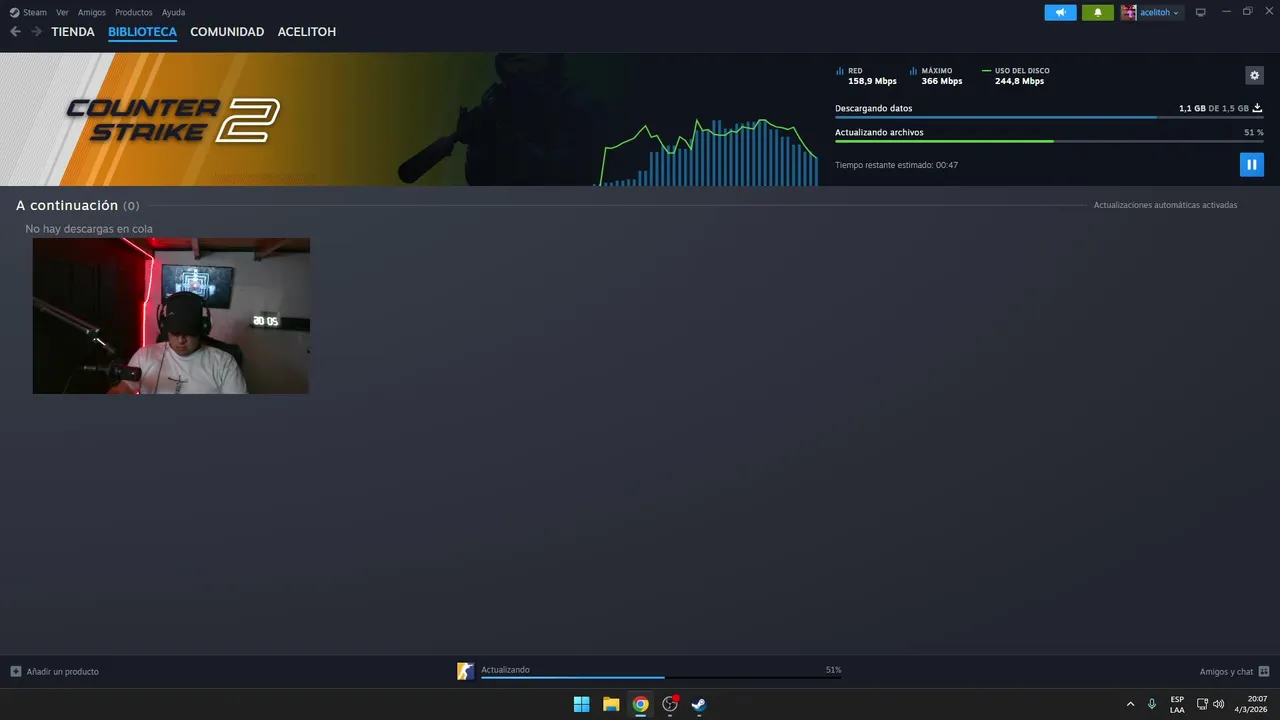
Task: Click the bottom Actualizando progress bar
Action: pyautogui.click(x=661, y=677)
